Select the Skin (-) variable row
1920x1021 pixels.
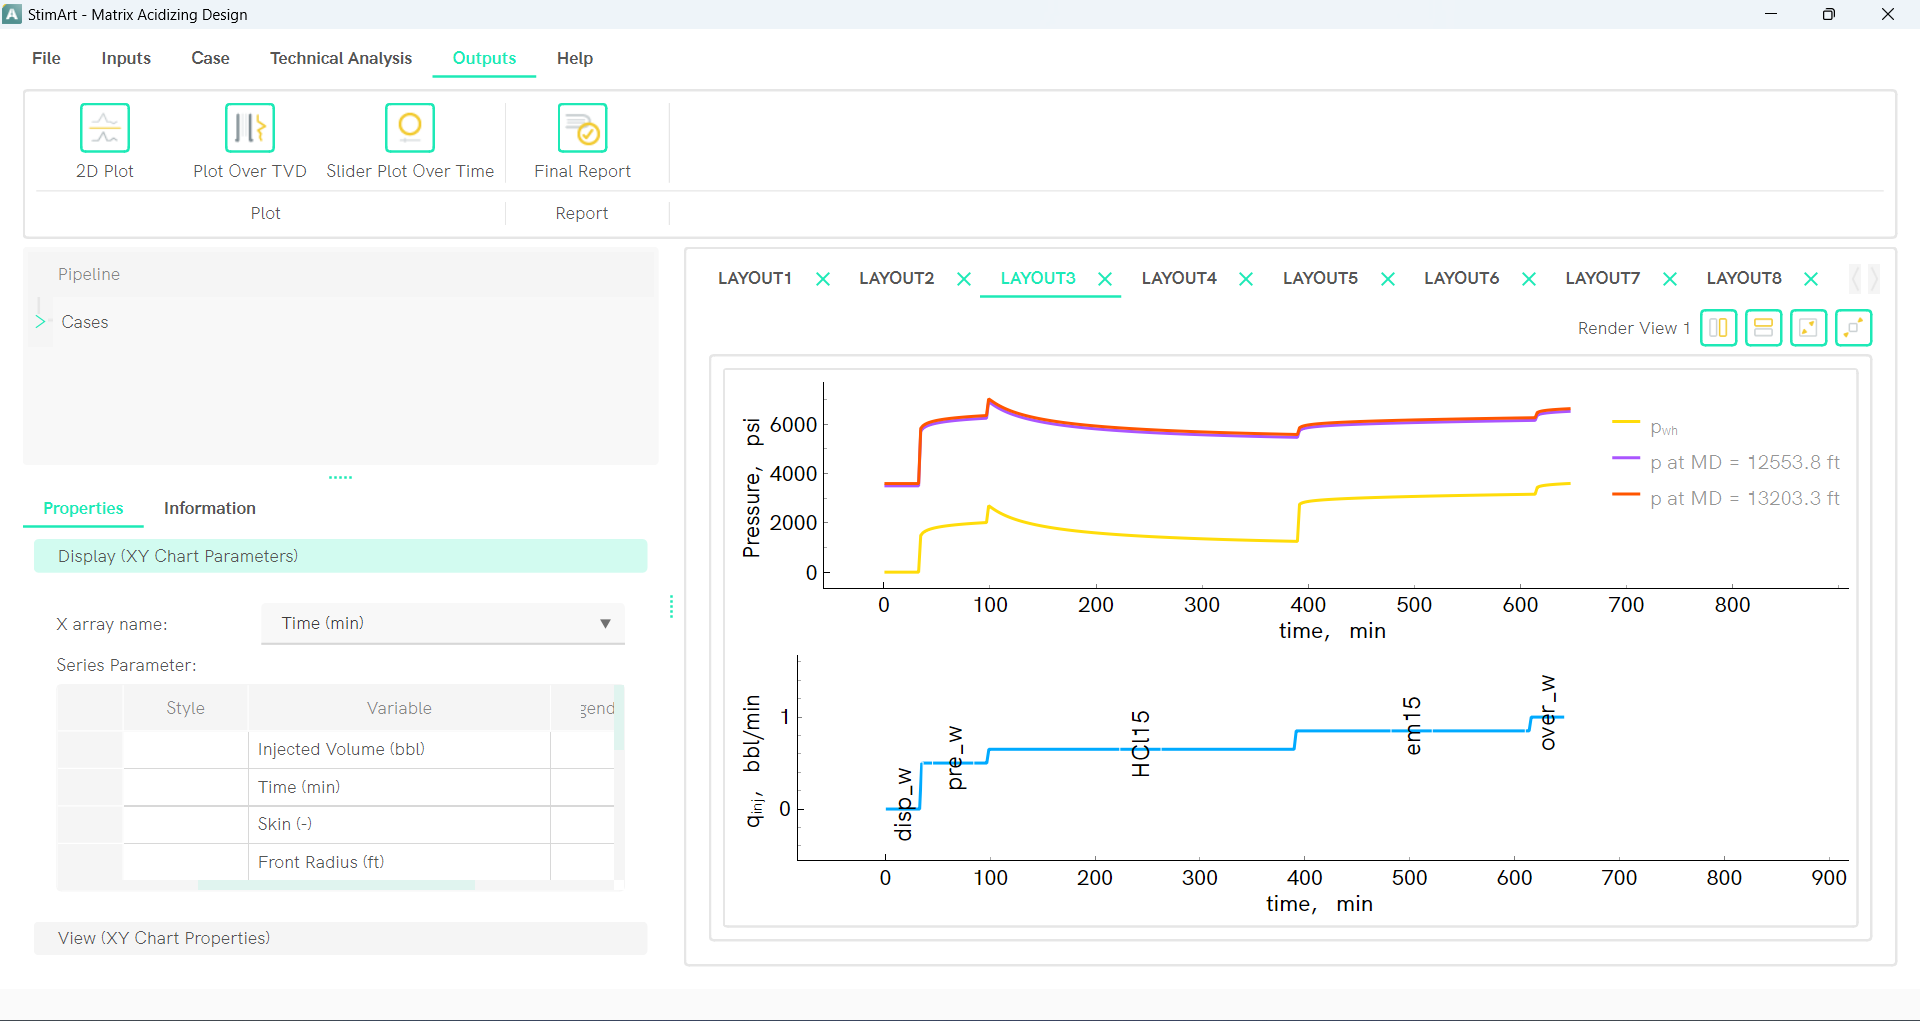tap(398, 824)
